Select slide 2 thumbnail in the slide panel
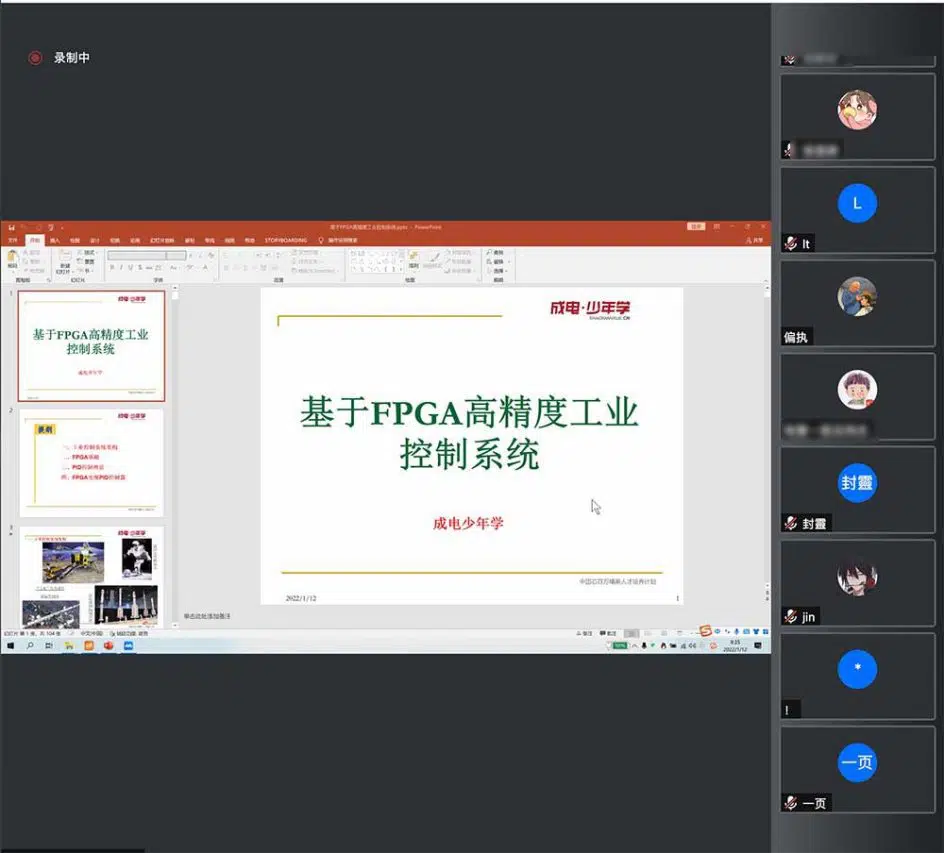The width and height of the screenshot is (944, 853). [x=90, y=462]
